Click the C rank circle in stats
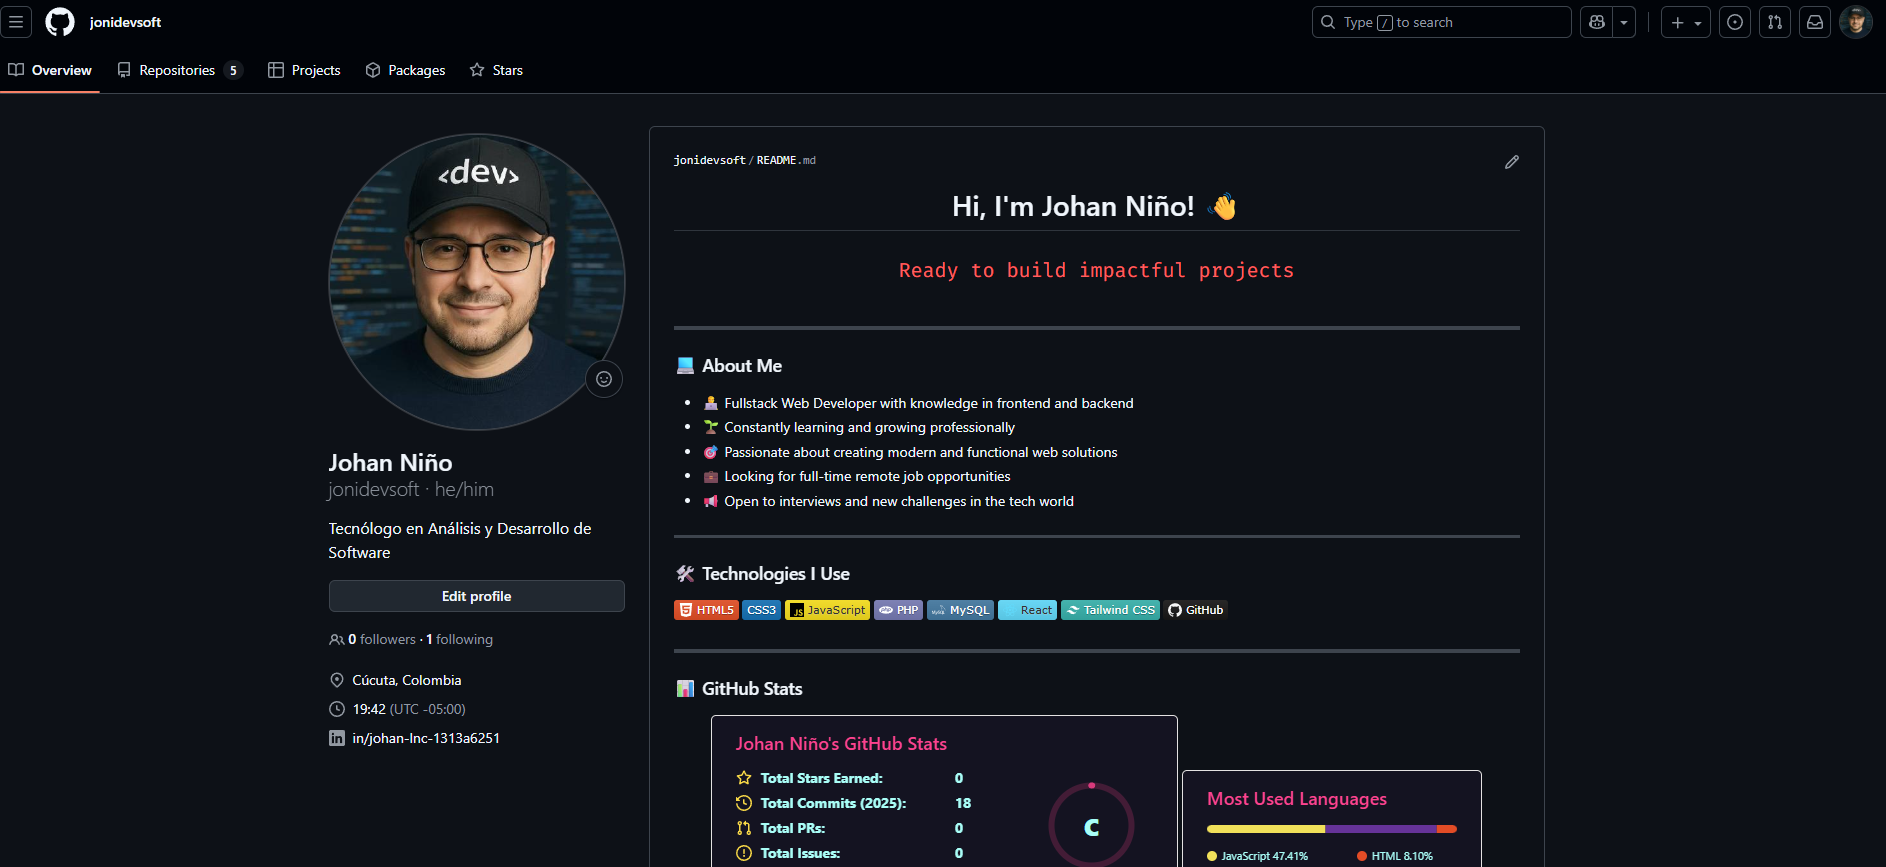 (1091, 826)
